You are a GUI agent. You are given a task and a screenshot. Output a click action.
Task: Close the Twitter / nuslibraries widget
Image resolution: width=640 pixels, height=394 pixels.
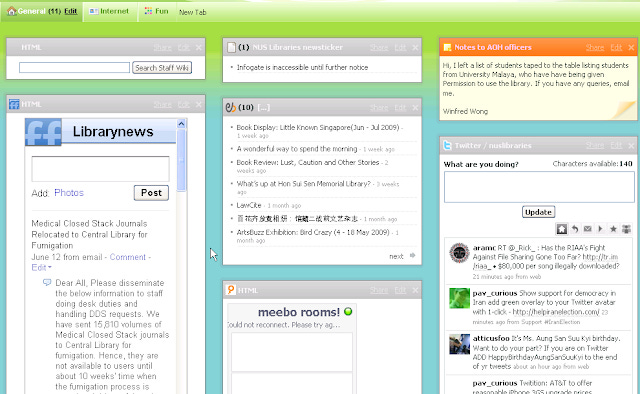pyautogui.click(x=631, y=146)
